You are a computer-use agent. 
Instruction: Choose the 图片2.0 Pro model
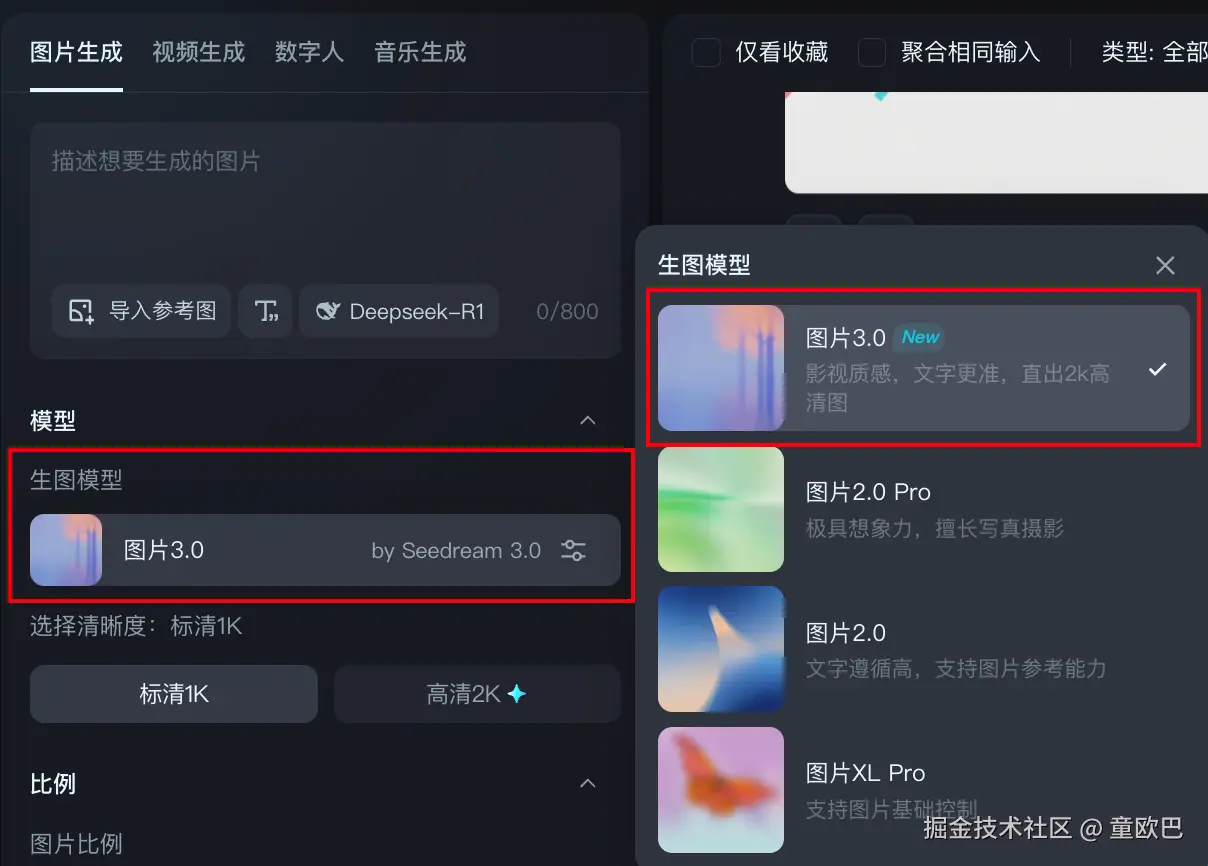tap(923, 509)
